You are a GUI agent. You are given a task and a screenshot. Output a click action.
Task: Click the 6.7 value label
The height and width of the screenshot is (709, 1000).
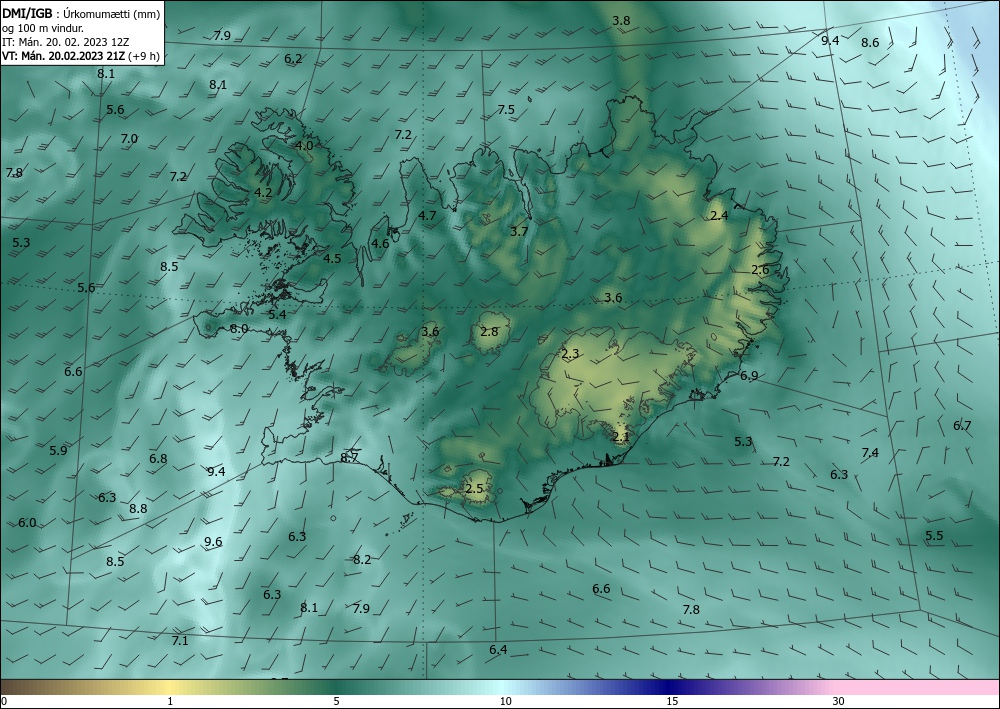coord(962,425)
